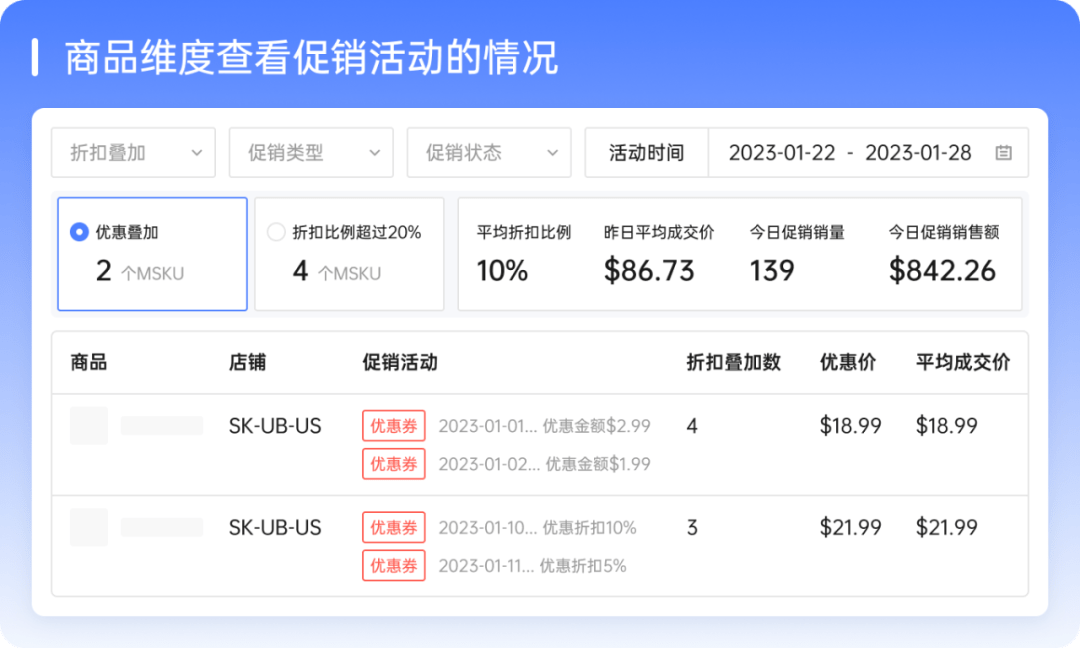The height and width of the screenshot is (648, 1080).
Task: Click the 折扣叠加数 column header
Action: [x=733, y=362]
